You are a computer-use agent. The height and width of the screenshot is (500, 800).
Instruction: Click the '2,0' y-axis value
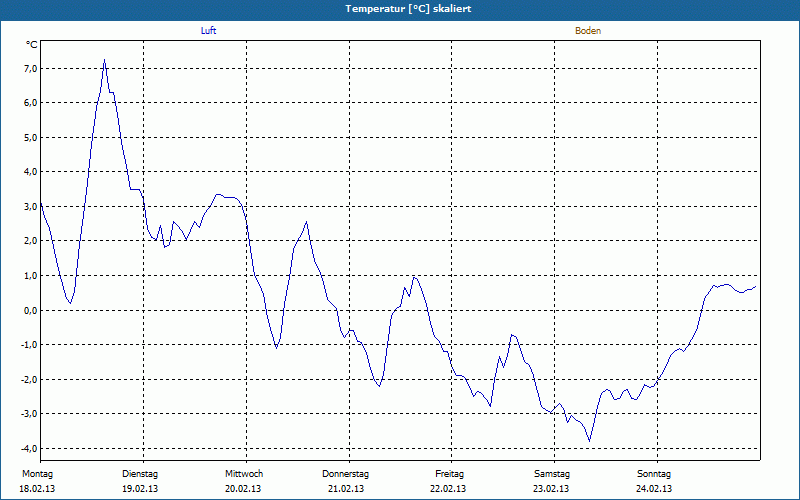31,241
